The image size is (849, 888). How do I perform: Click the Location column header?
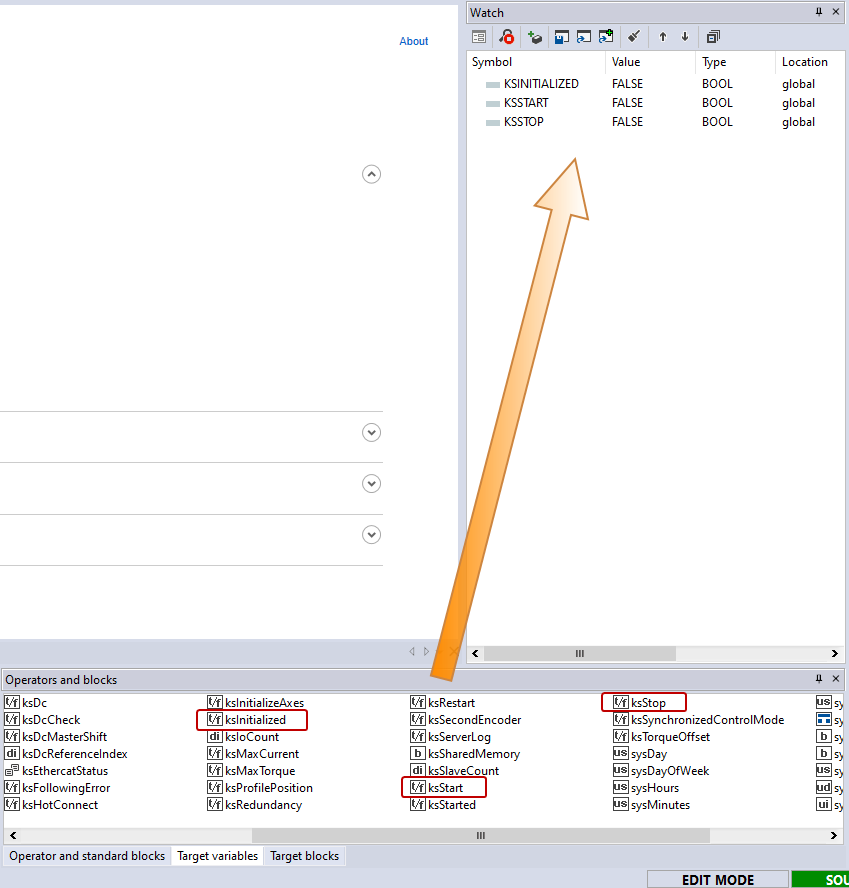(x=810, y=62)
